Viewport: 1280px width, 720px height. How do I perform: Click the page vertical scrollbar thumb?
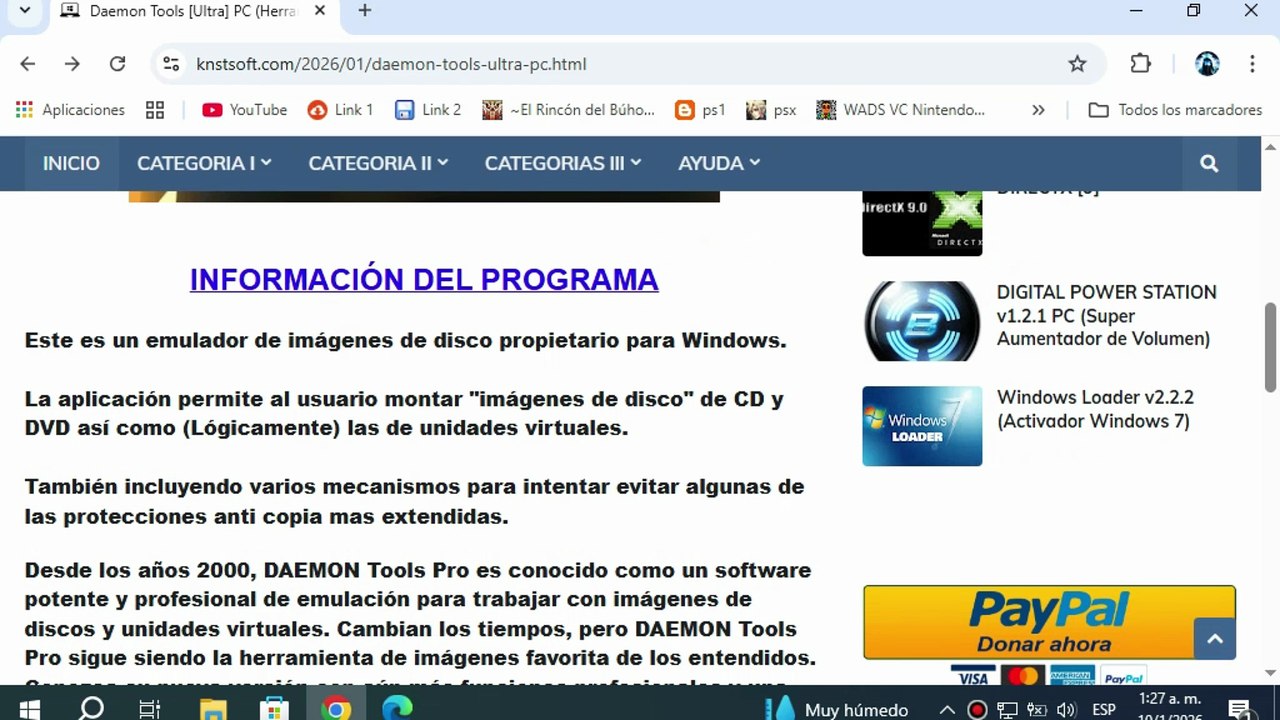[x=1271, y=347]
